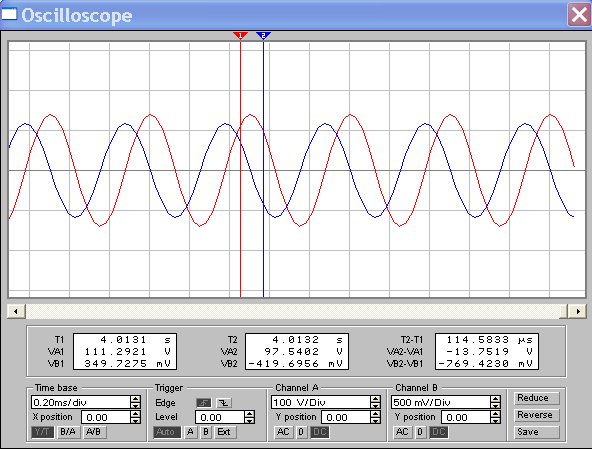The image size is (592, 449).
Task: Click the blue cursor 2 marker handle
Action: pyautogui.click(x=263, y=35)
